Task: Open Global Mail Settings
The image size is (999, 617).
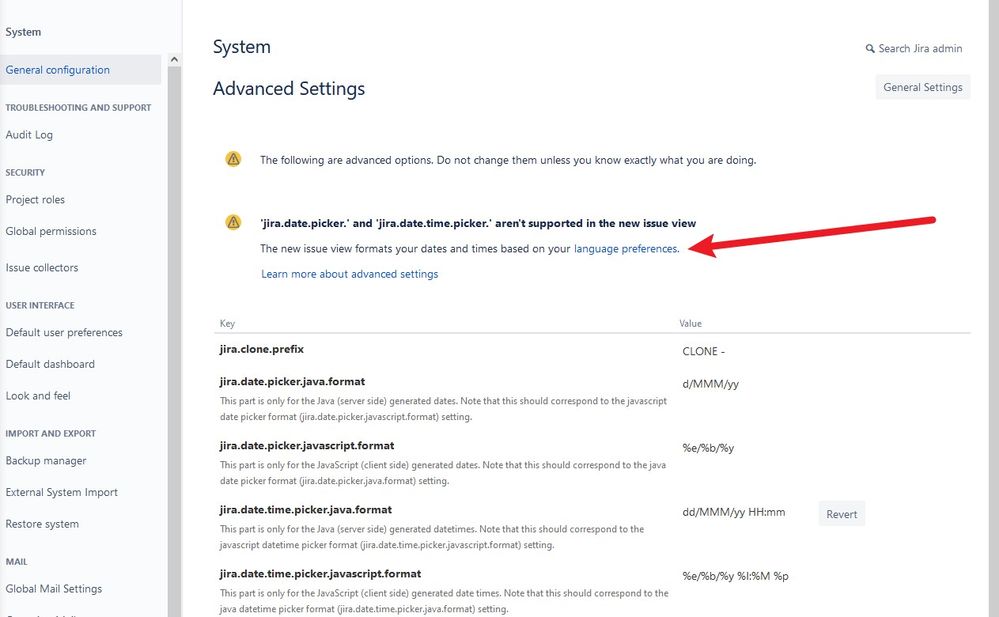Action: (x=54, y=588)
